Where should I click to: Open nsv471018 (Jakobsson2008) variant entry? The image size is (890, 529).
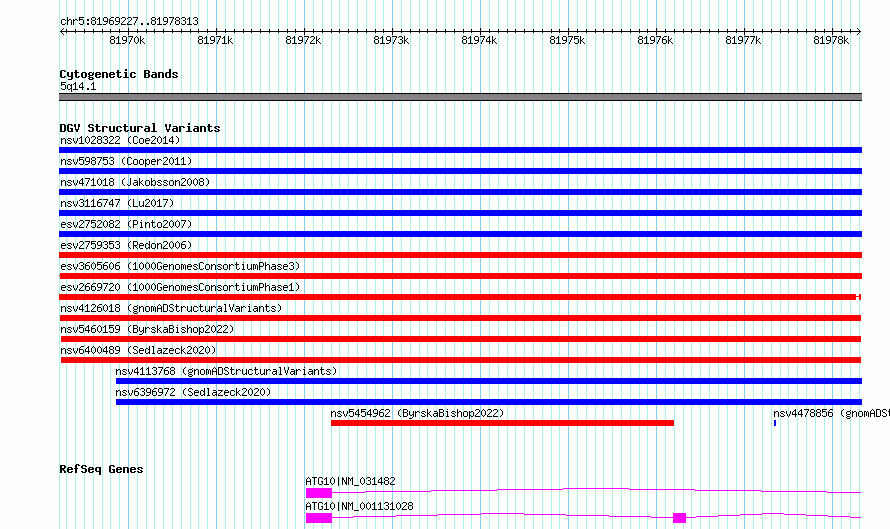pyautogui.click(x=135, y=182)
